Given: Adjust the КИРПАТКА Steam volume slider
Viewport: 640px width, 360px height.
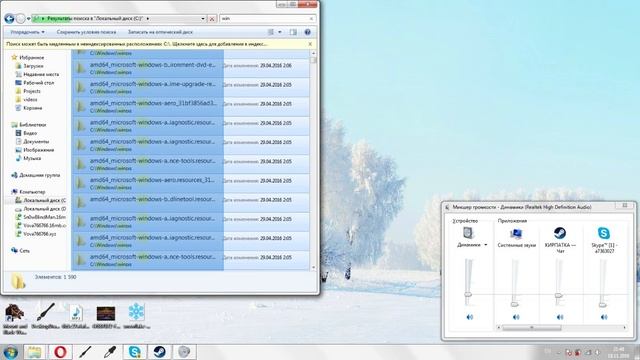Looking at the screenshot, I should 558,295.
